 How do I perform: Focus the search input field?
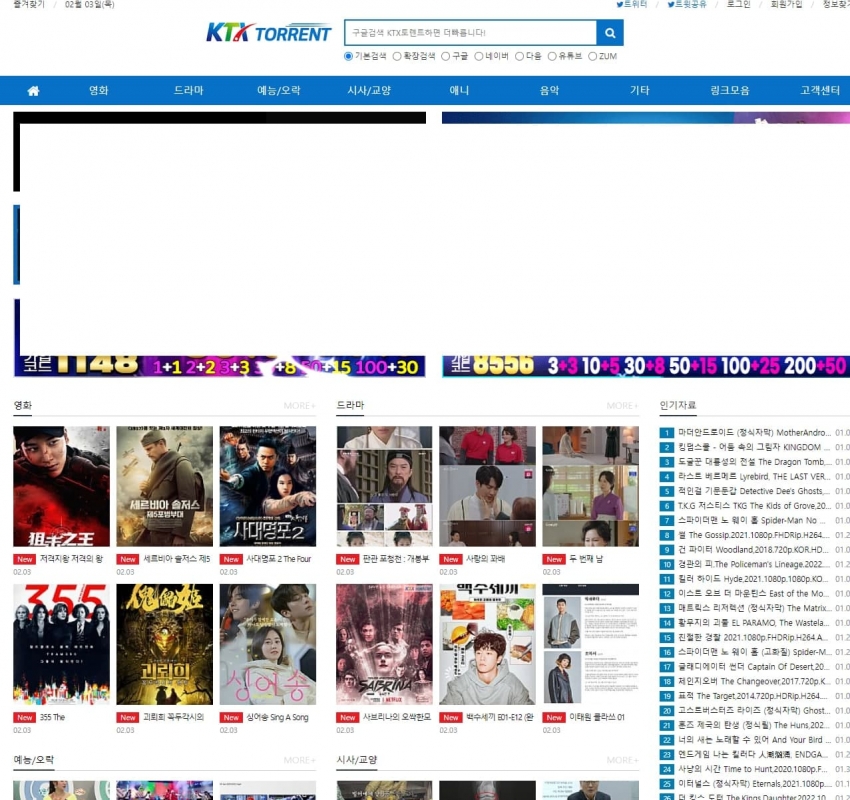pyautogui.click(x=470, y=33)
